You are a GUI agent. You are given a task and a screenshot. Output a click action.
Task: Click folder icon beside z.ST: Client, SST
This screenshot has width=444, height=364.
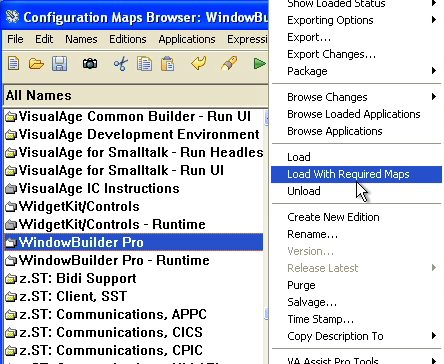[11, 296]
